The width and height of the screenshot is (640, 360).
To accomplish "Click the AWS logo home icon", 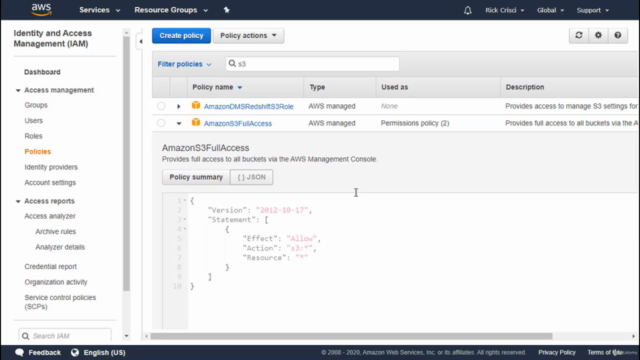I will click(41, 9).
